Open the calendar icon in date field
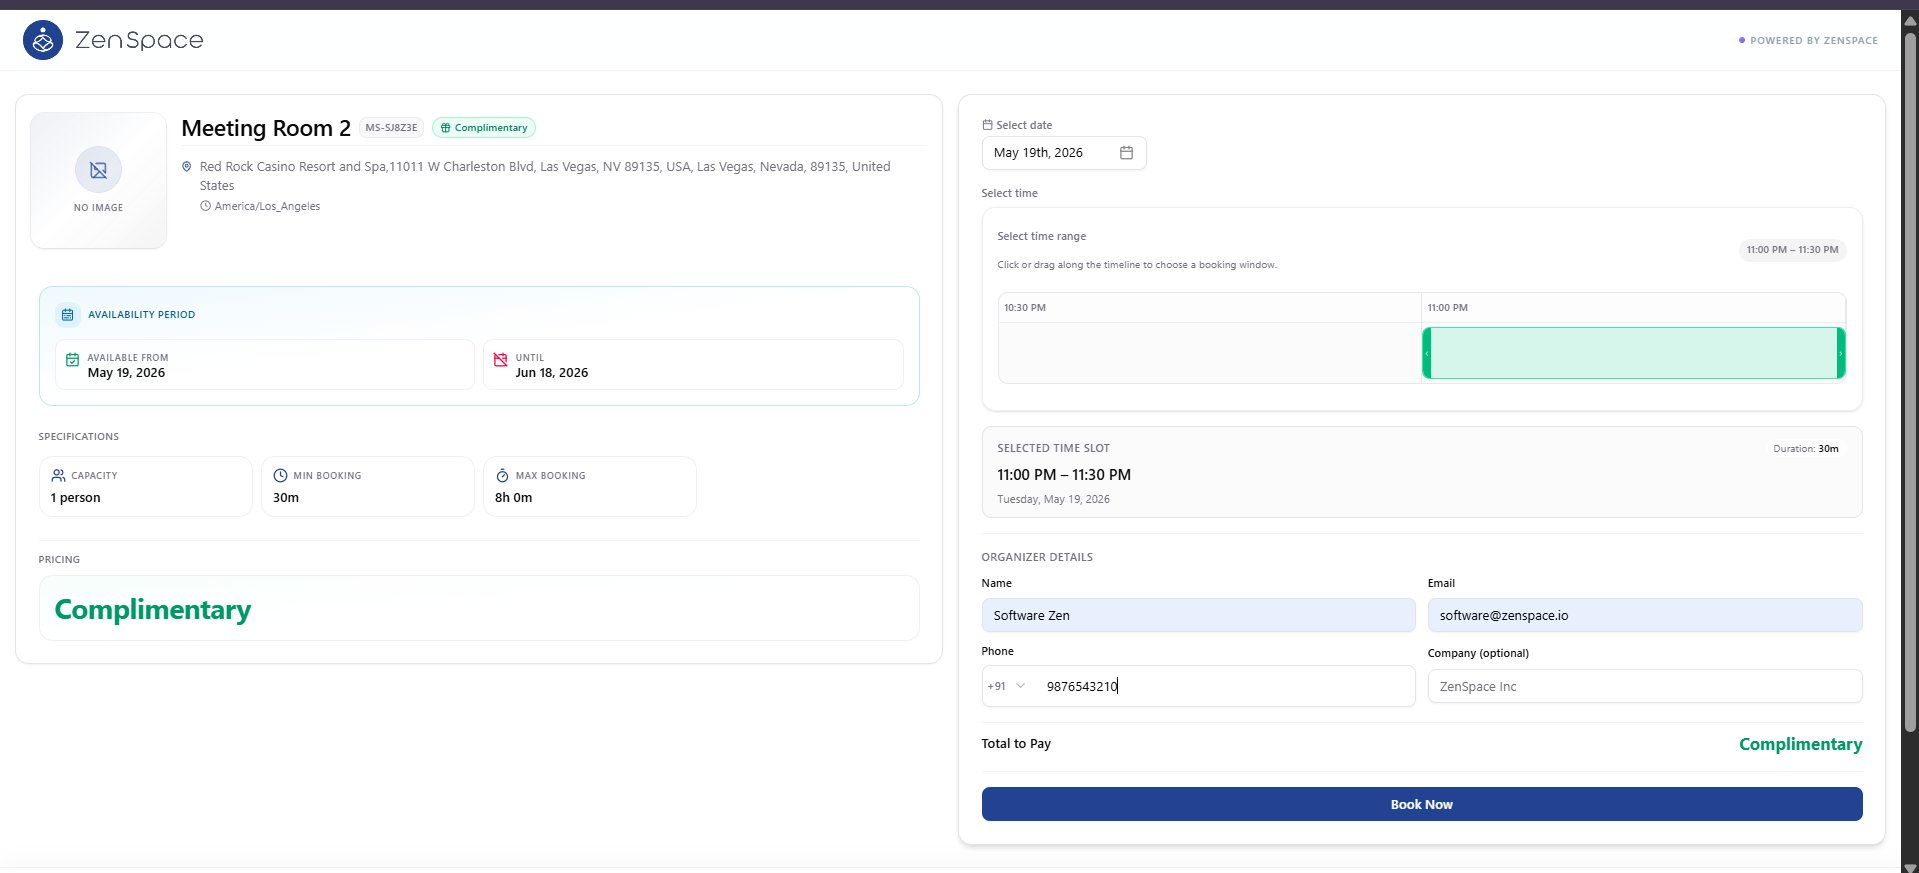The width and height of the screenshot is (1919, 873). point(1126,153)
